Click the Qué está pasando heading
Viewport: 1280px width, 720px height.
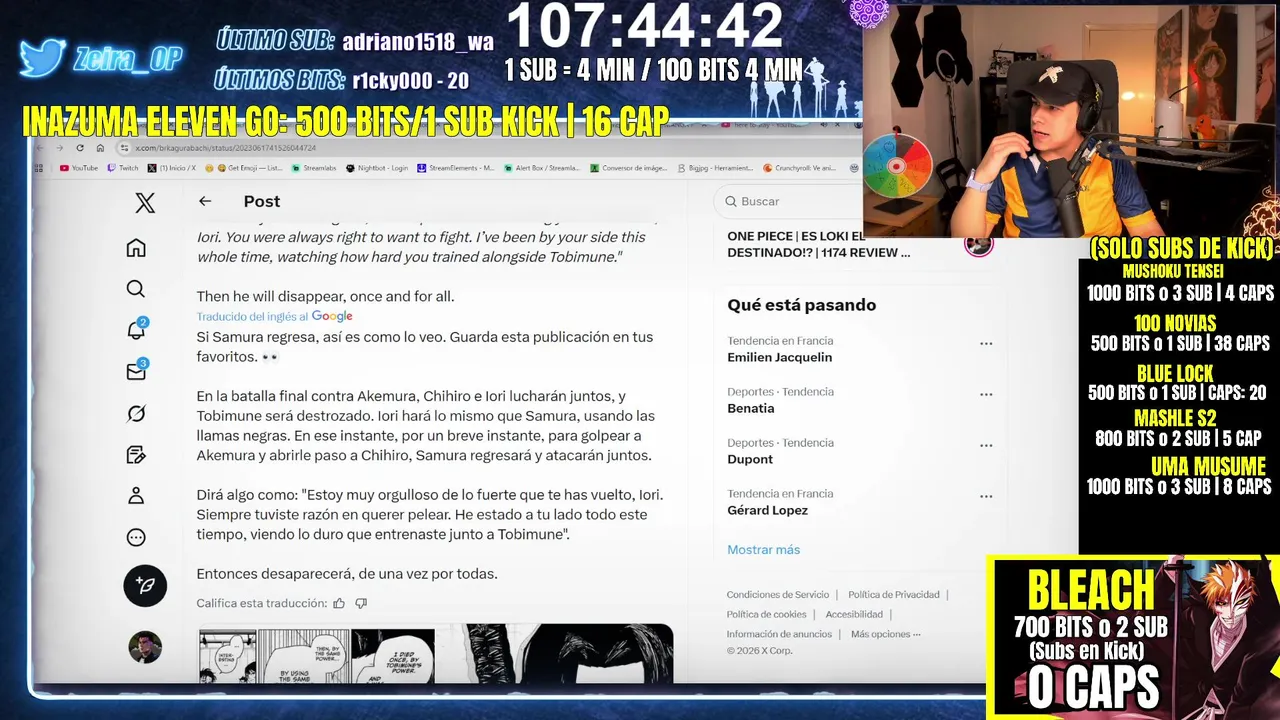[x=801, y=305]
